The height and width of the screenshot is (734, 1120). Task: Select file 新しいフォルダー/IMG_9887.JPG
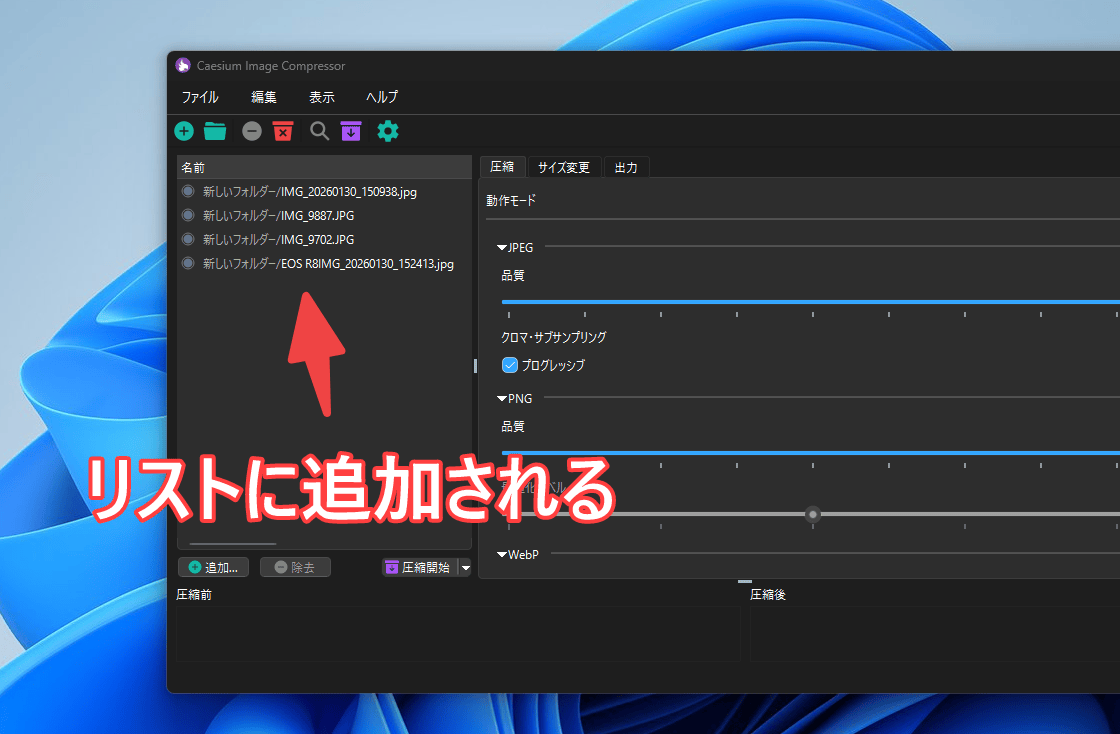(278, 215)
